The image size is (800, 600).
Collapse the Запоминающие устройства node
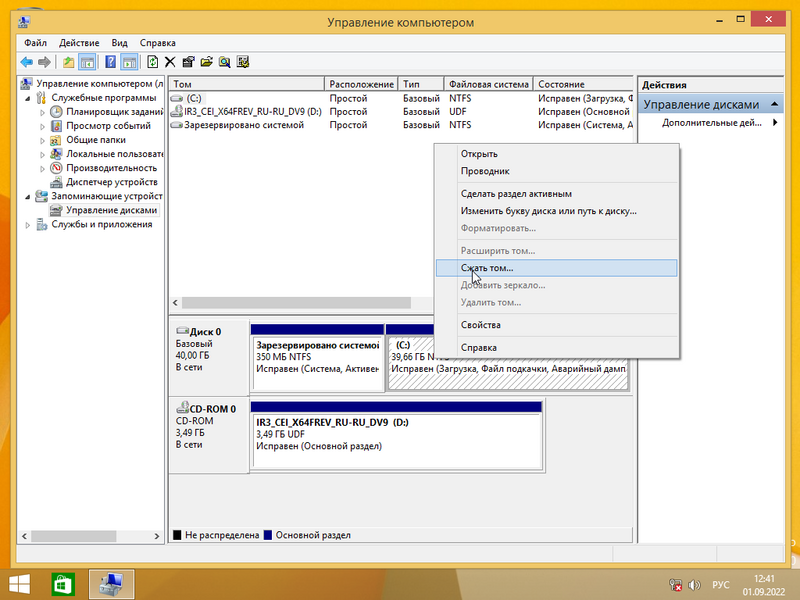click(28, 196)
